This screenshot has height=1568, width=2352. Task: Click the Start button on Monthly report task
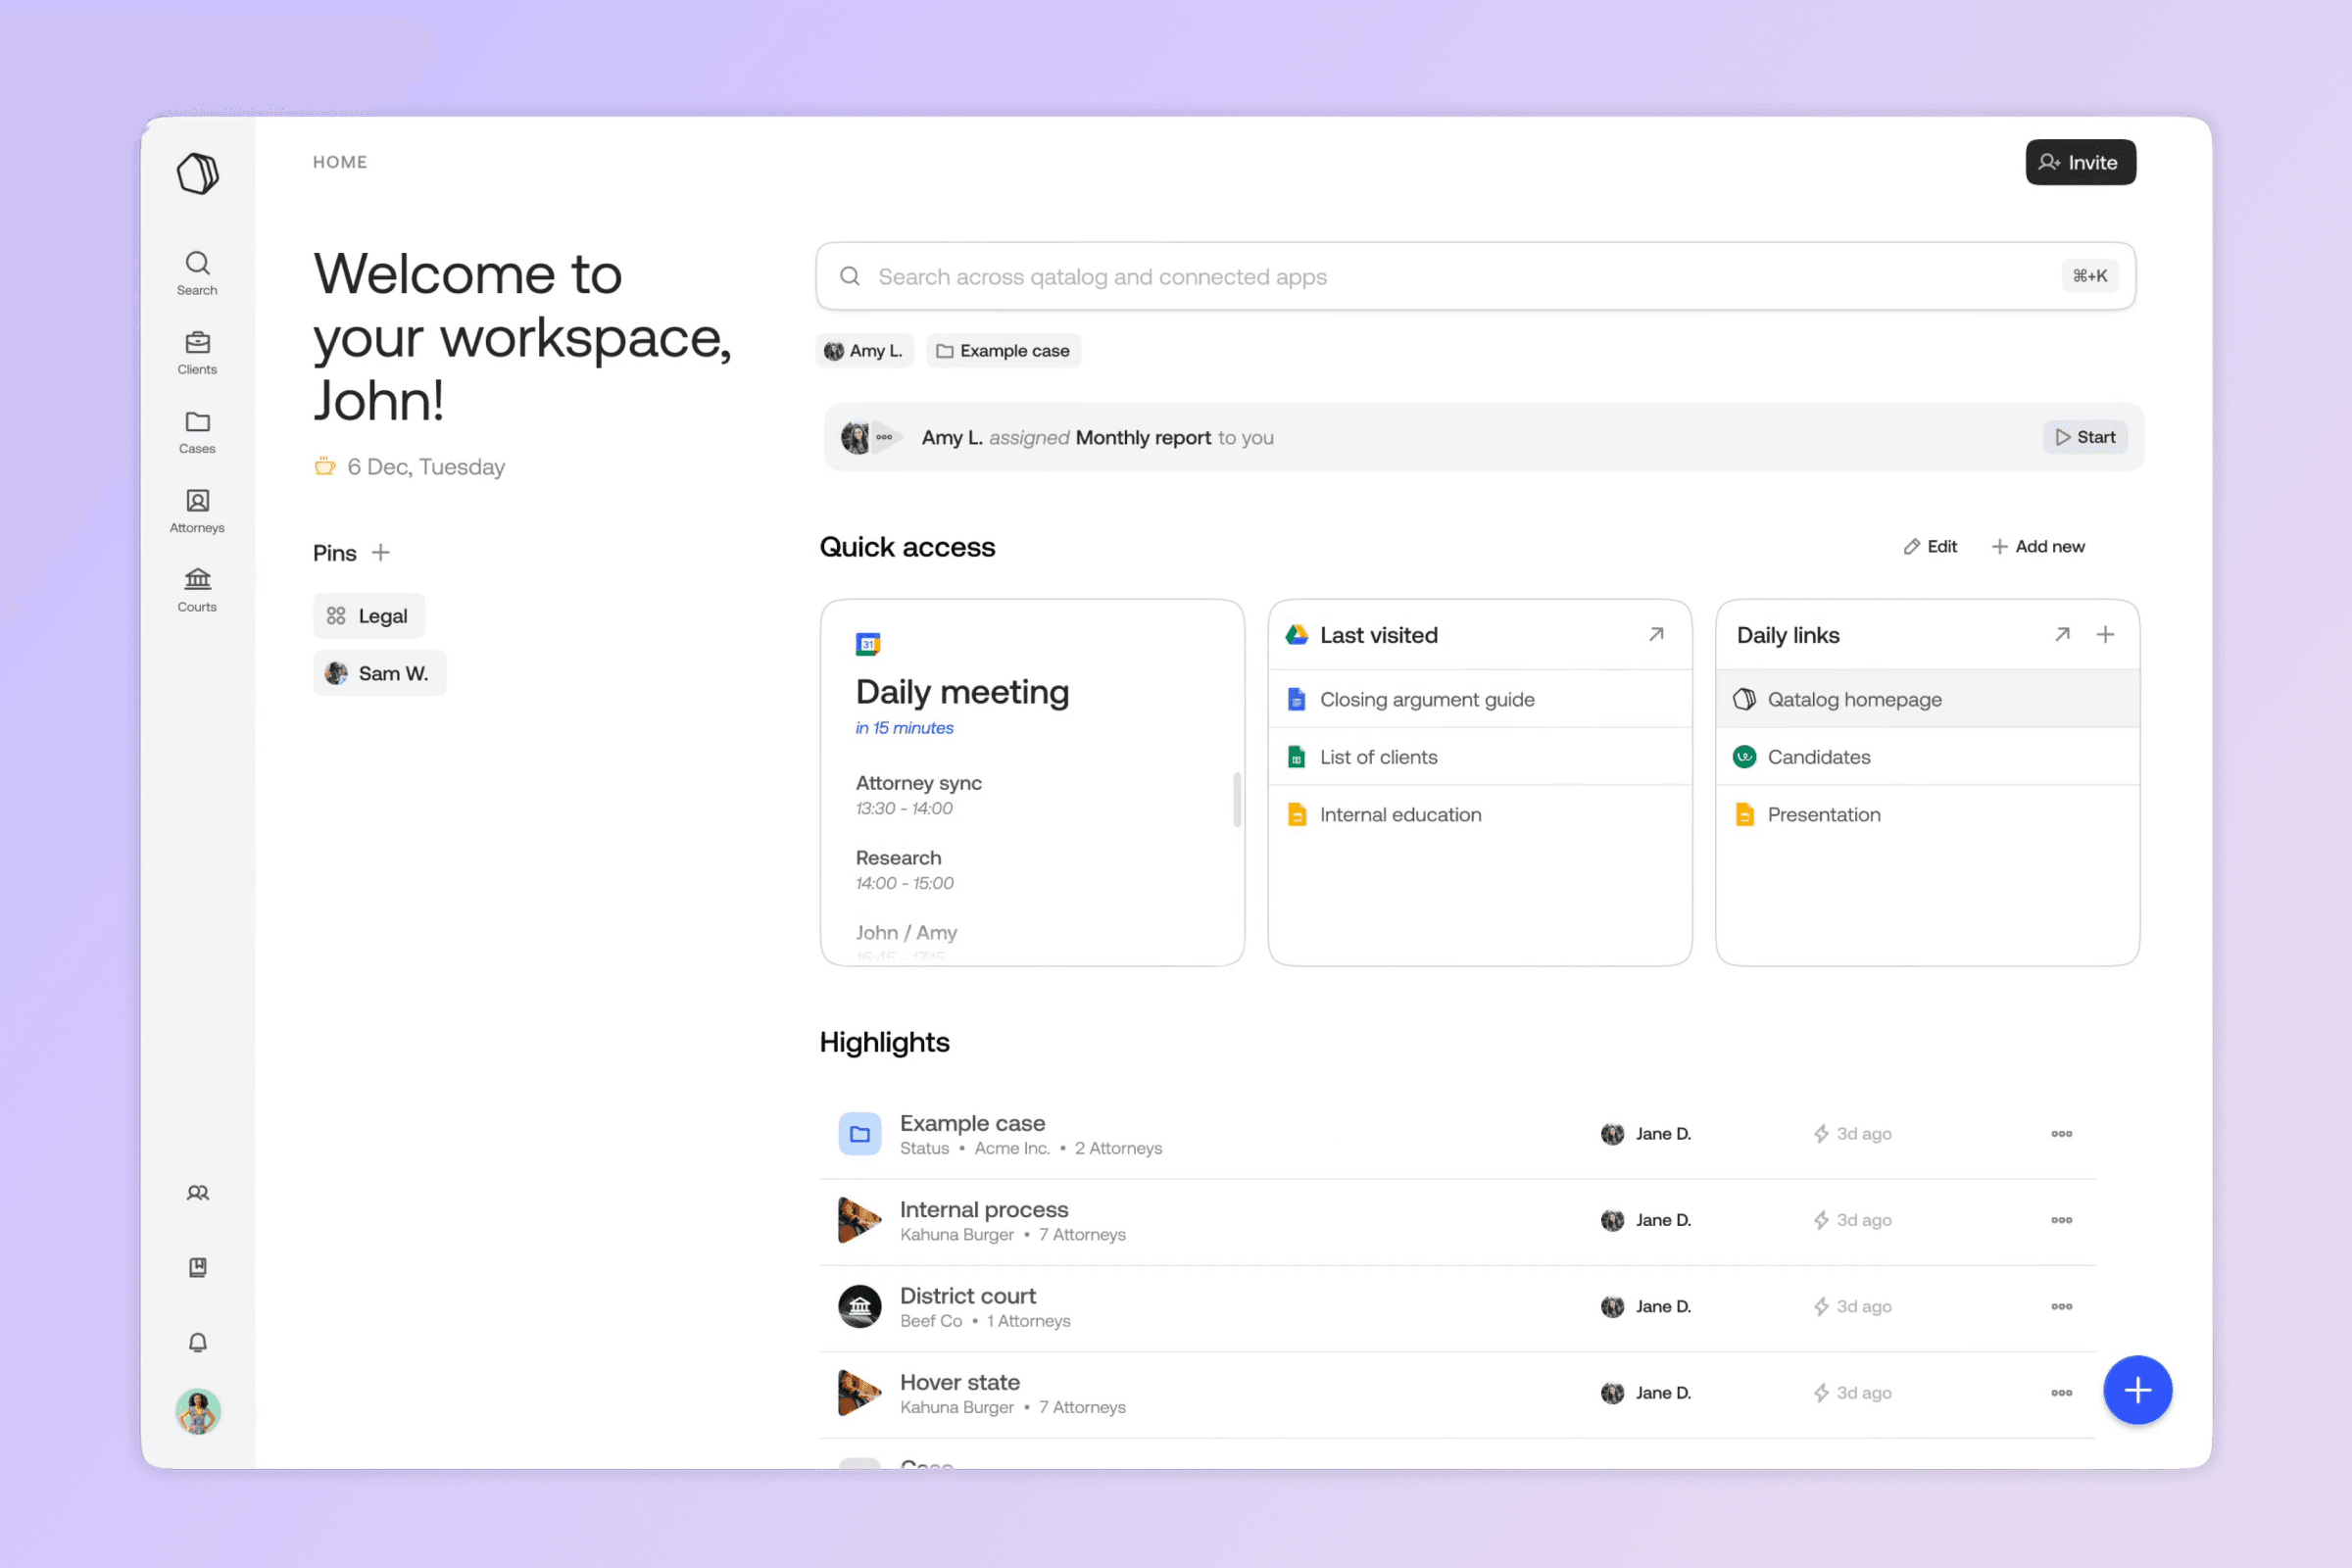2084,436
